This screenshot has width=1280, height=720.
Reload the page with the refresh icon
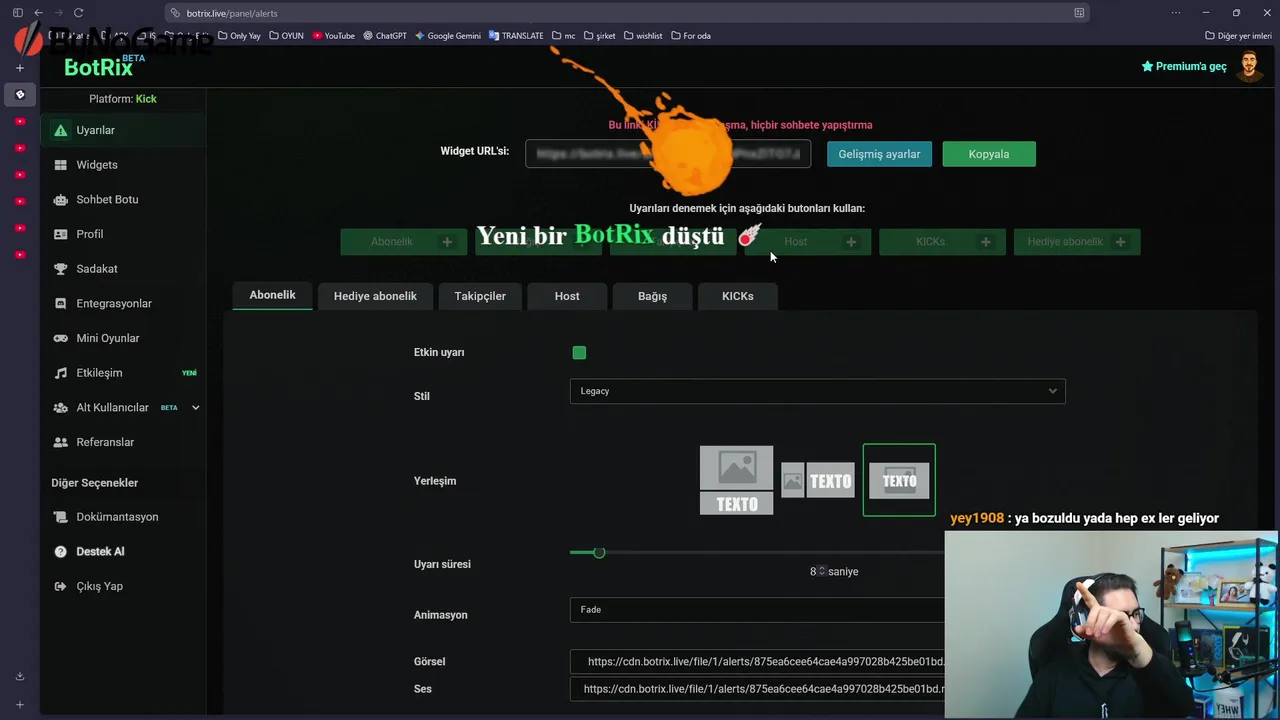[x=78, y=13]
